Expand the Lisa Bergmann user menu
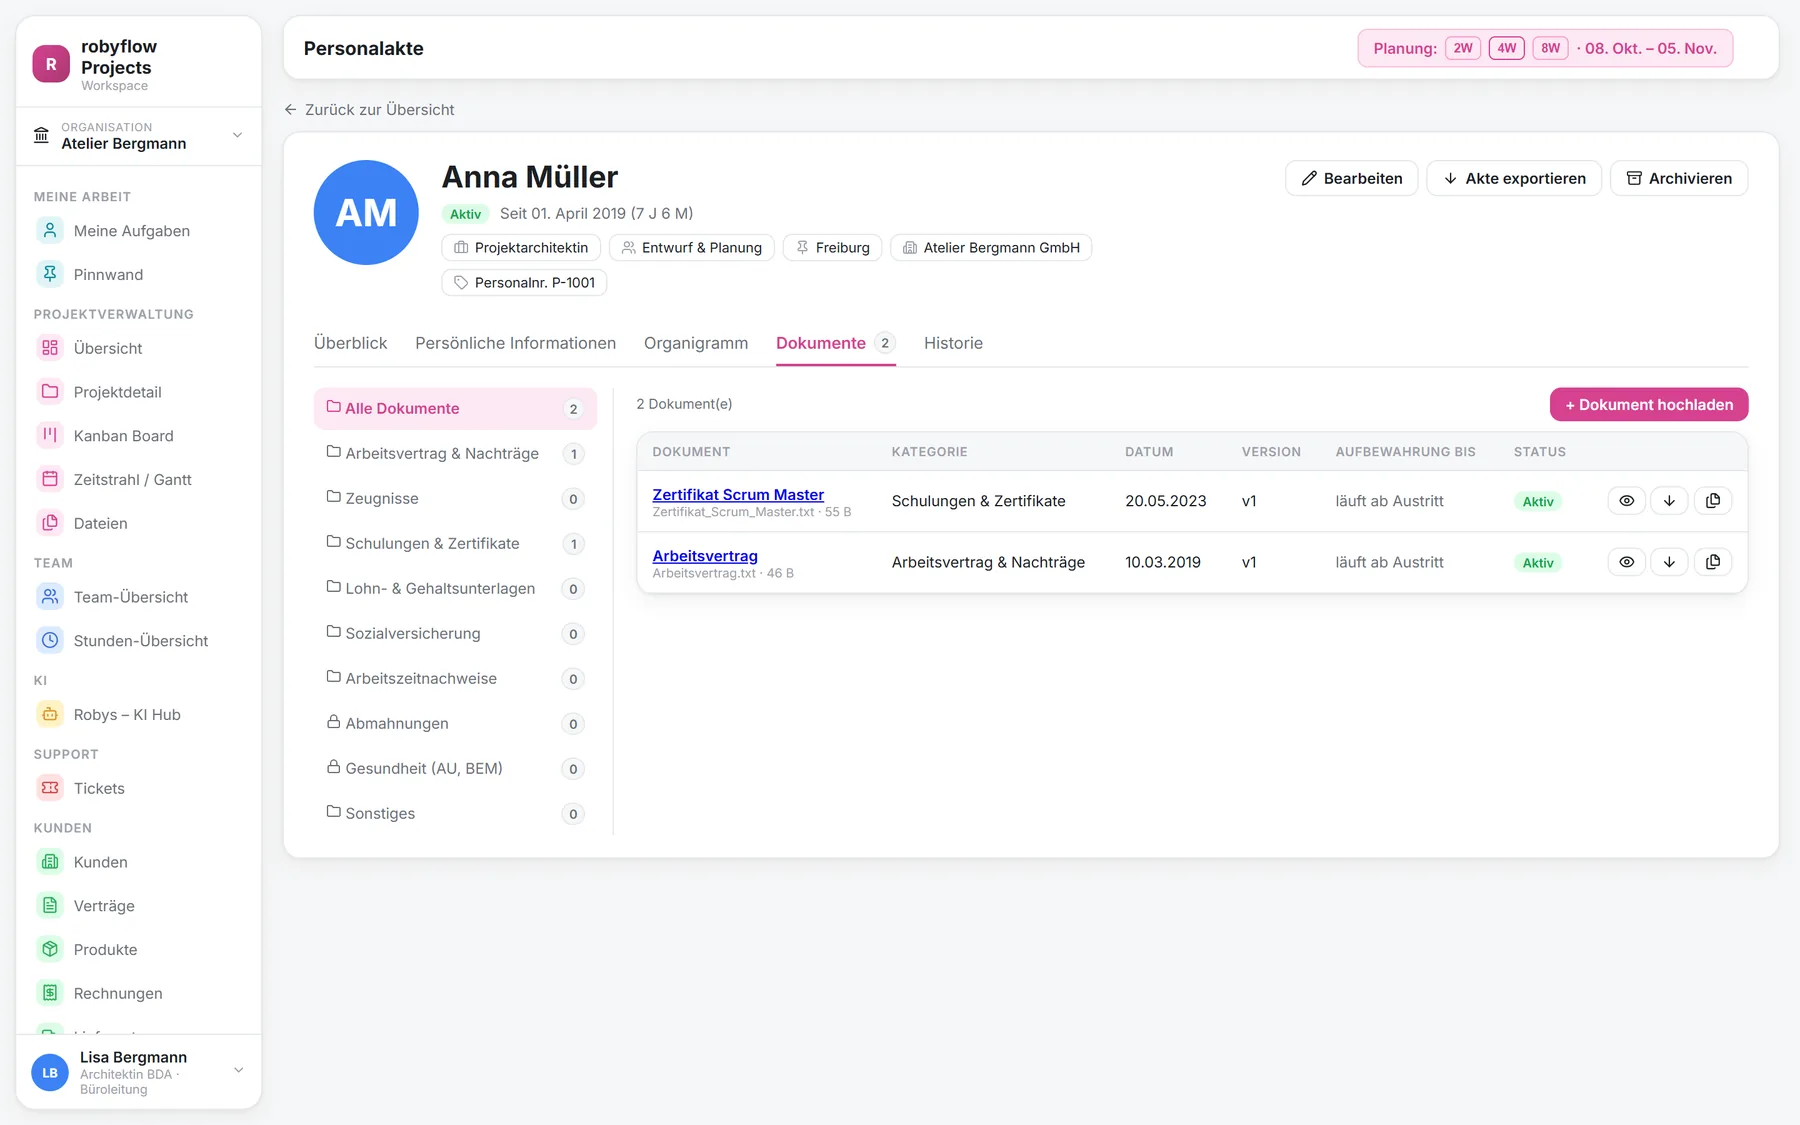 point(139,1072)
